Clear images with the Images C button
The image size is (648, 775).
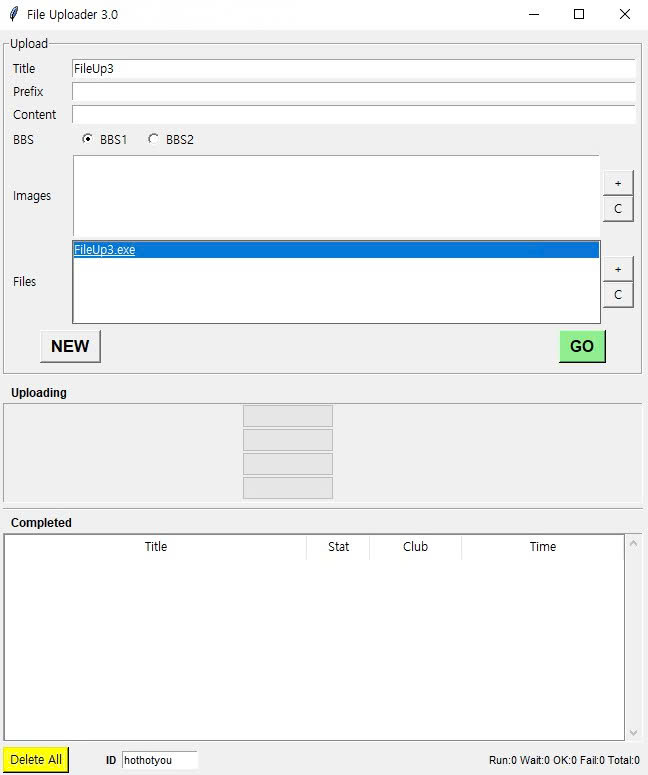[x=618, y=209]
